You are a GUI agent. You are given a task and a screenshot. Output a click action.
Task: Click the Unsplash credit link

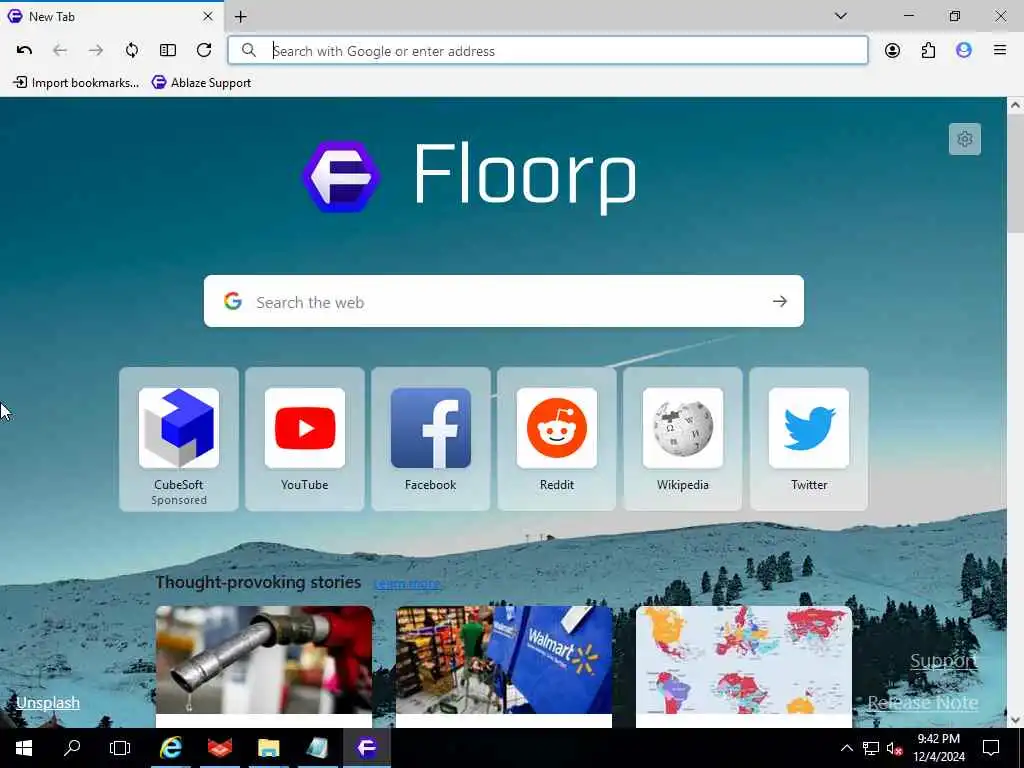coord(48,703)
